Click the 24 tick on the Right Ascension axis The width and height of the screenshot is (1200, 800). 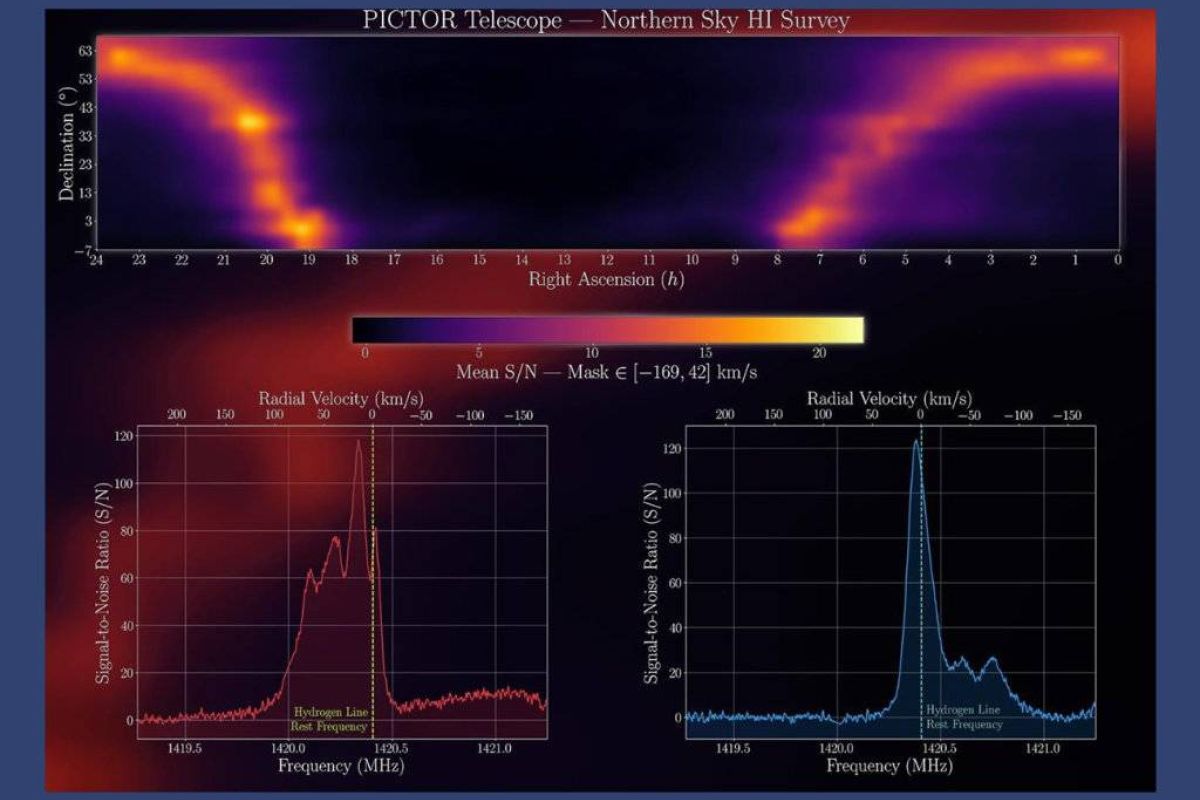coord(96,261)
